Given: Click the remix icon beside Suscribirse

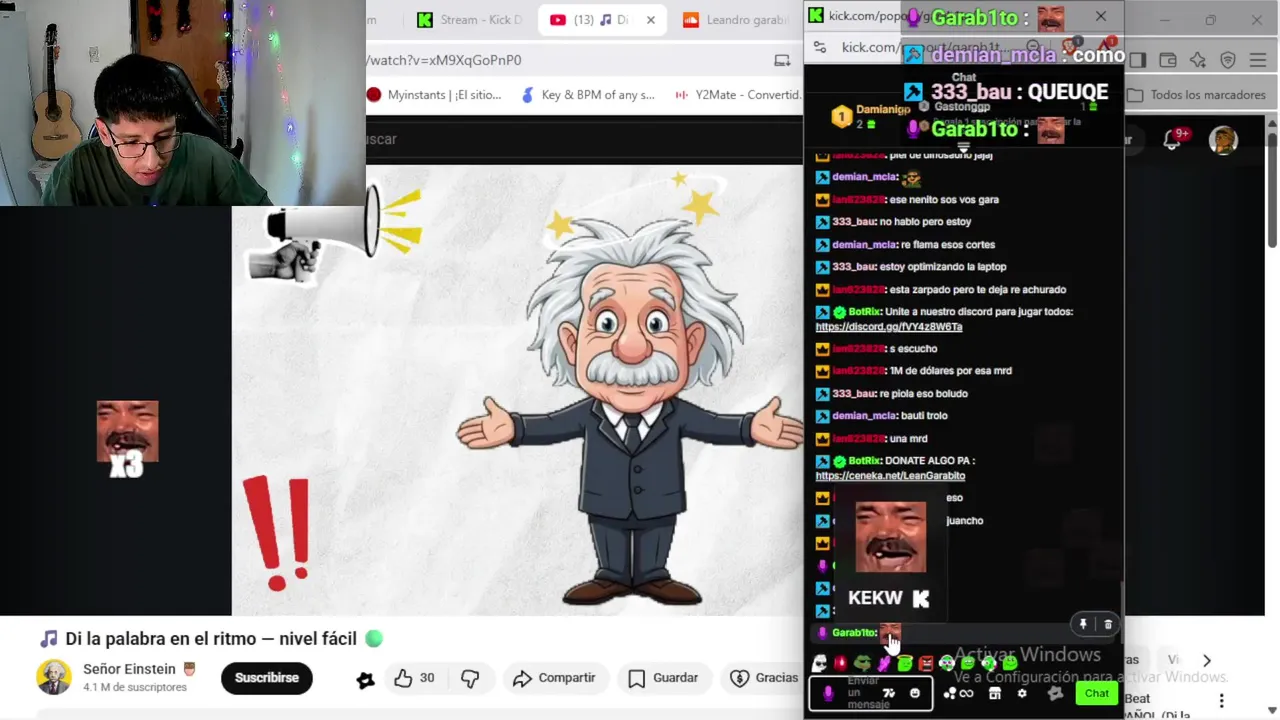Looking at the screenshot, I should point(365,679).
